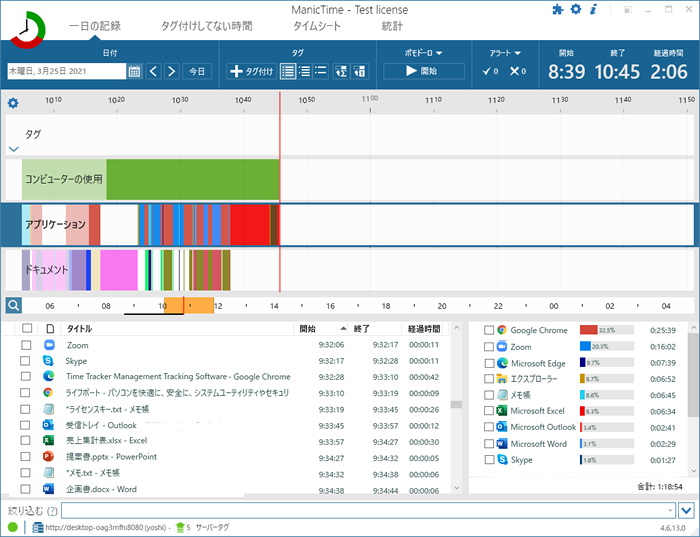The height and width of the screenshot is (537, 700).
Task: Open the info icon in title bar
Action: 593,9
